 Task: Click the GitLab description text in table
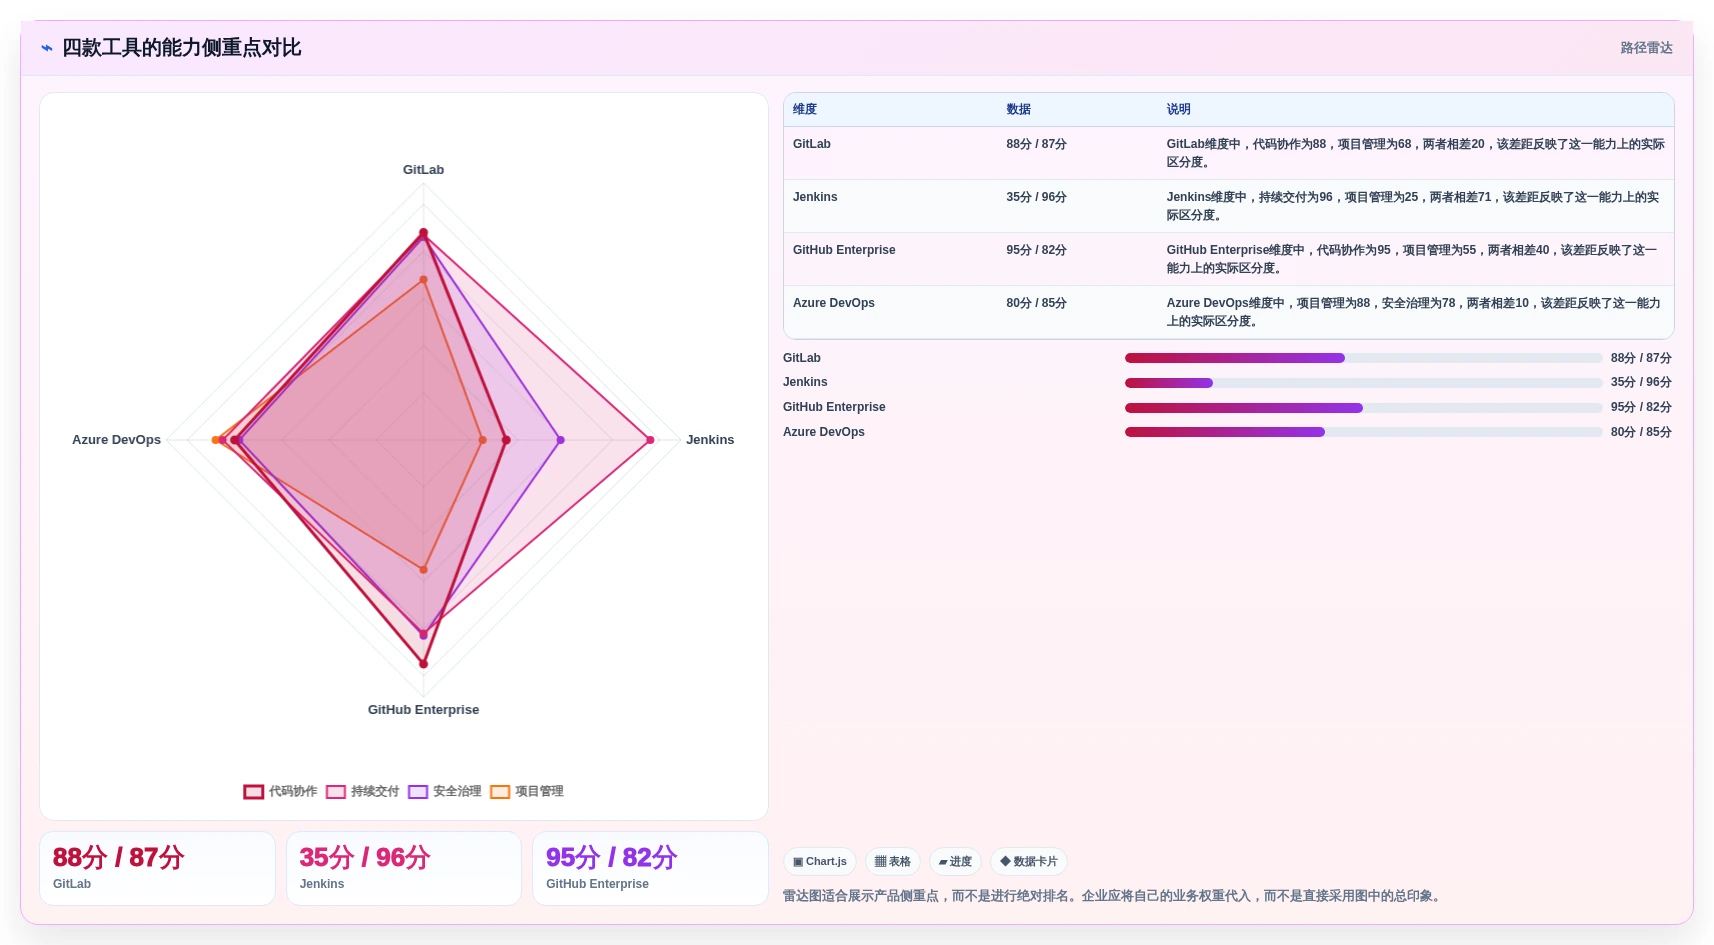[x=1415, y=153]
